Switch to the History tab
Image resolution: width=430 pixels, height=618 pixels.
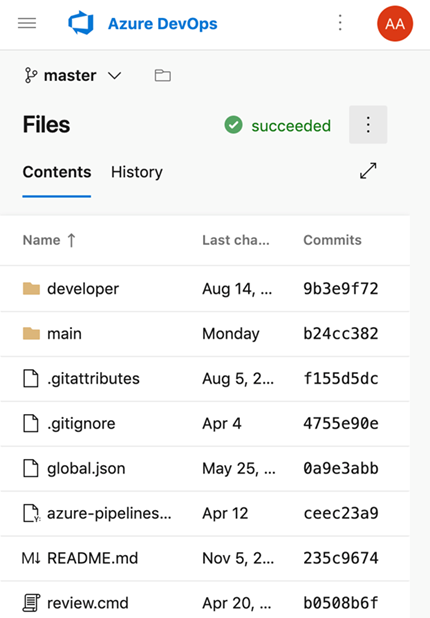137,172
